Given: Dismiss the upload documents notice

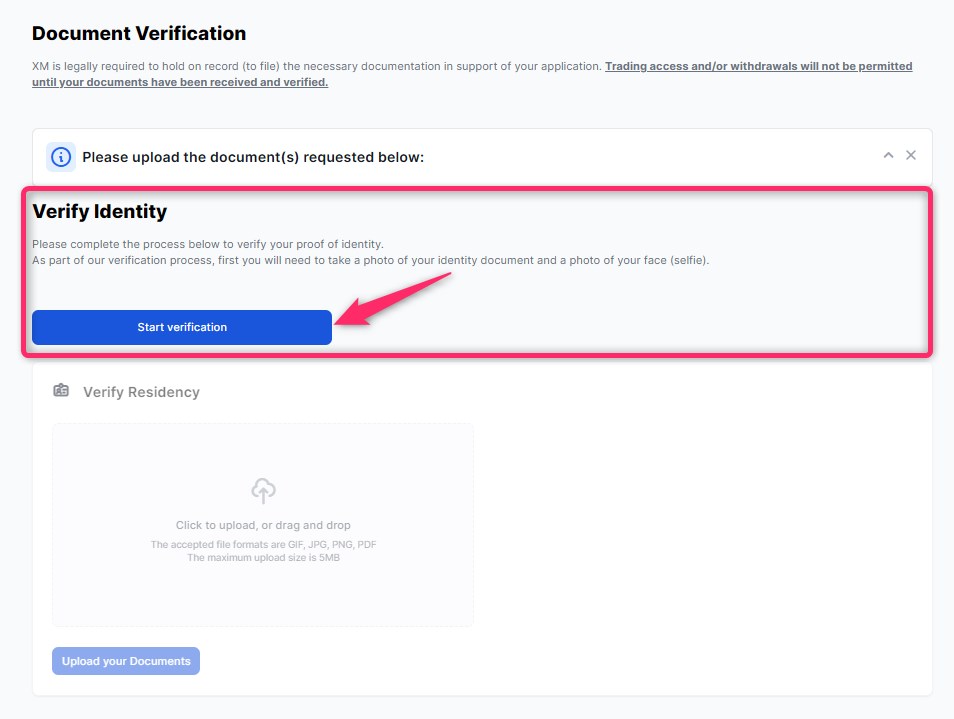Looking at the screenshot, I should click(x=911, y=155).
